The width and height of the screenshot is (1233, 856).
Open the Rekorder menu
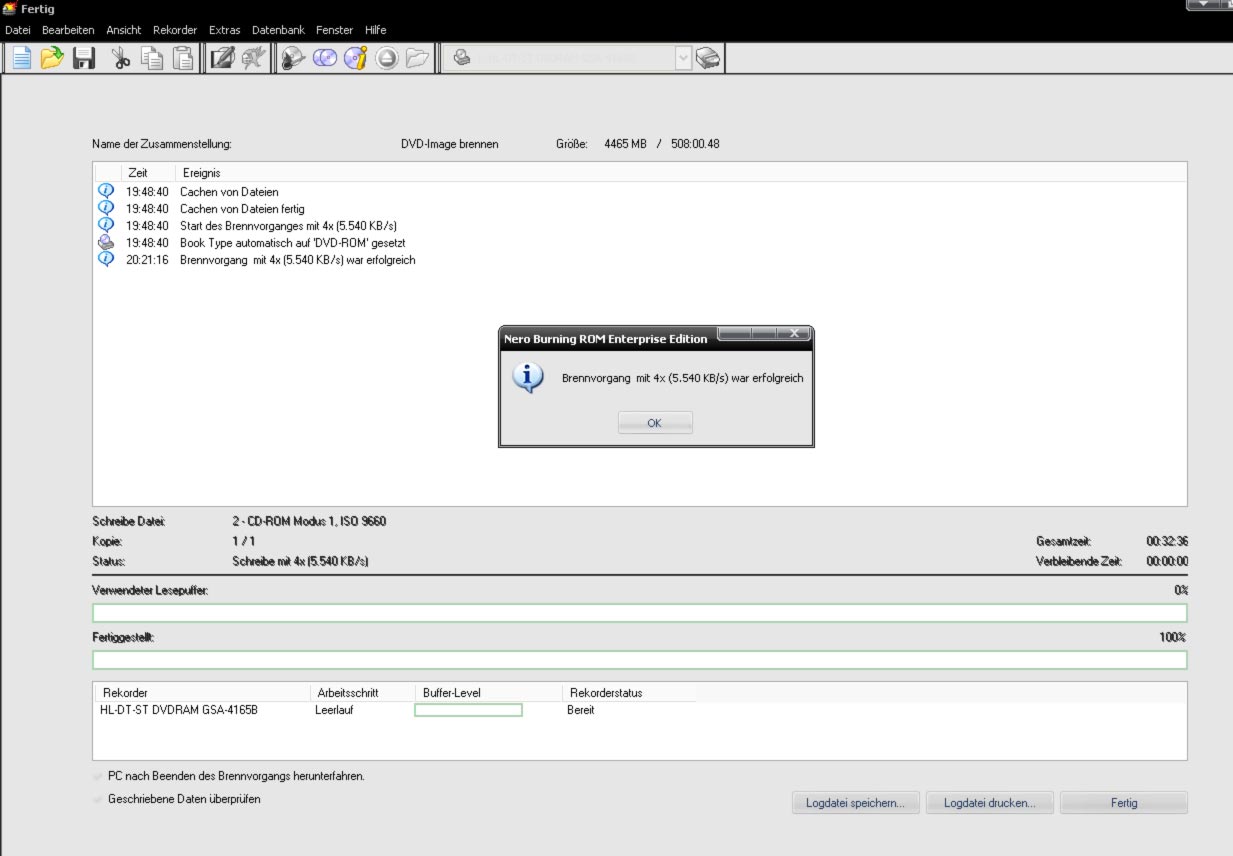click(x=175, y=30)
